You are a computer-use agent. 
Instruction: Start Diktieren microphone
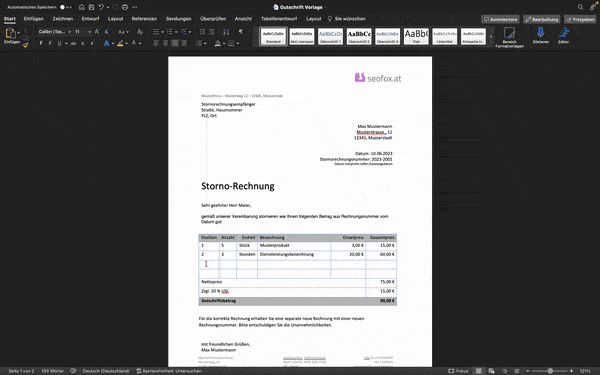[540, 36]
